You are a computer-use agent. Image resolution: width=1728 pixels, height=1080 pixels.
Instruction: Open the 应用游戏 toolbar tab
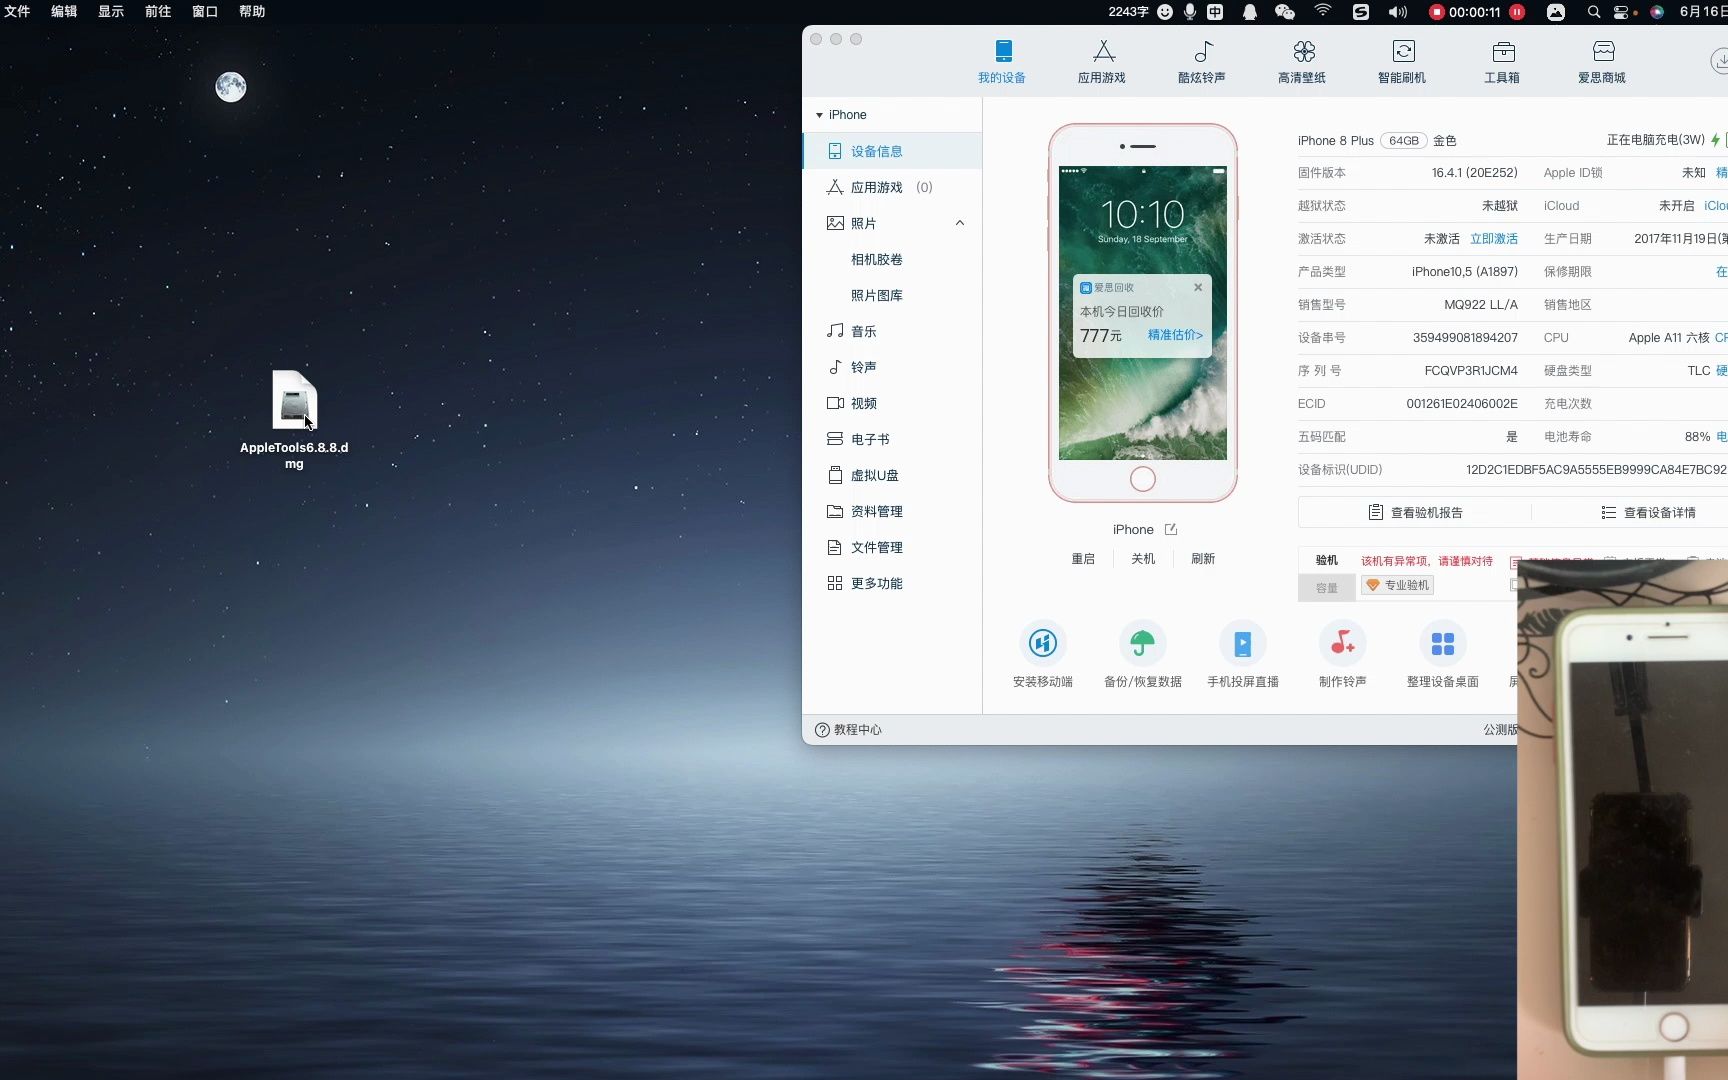(1102, 61)
